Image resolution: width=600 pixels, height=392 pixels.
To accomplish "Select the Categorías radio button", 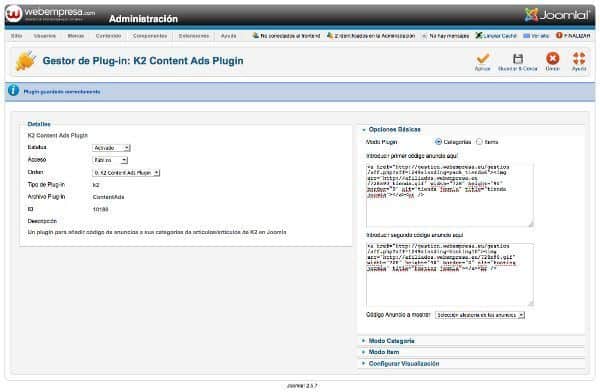I will pos(439,142).
